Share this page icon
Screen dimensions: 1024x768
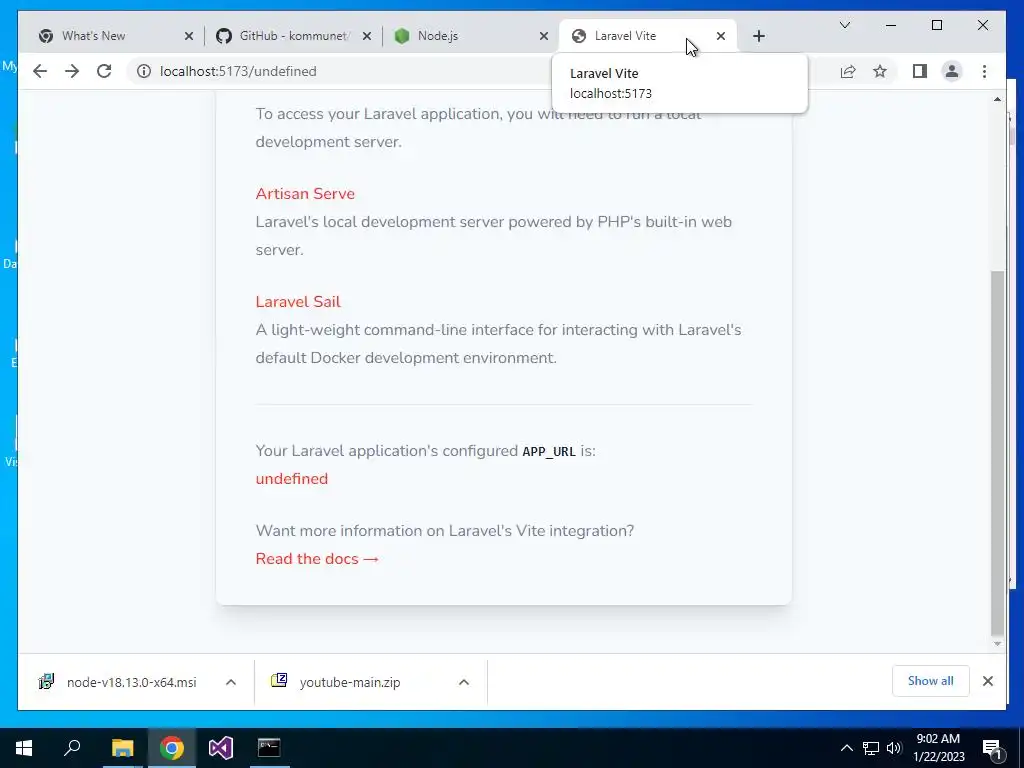click(848, 71)
